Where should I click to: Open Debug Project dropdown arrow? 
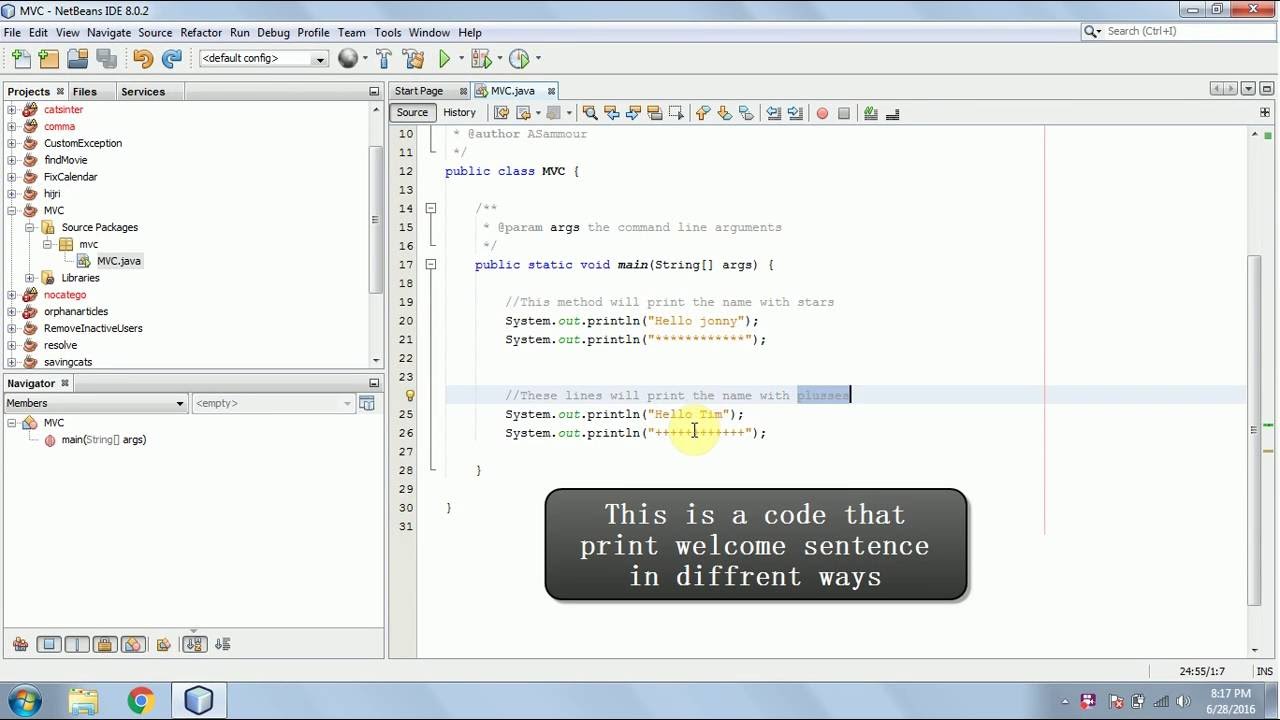point(499,59)
